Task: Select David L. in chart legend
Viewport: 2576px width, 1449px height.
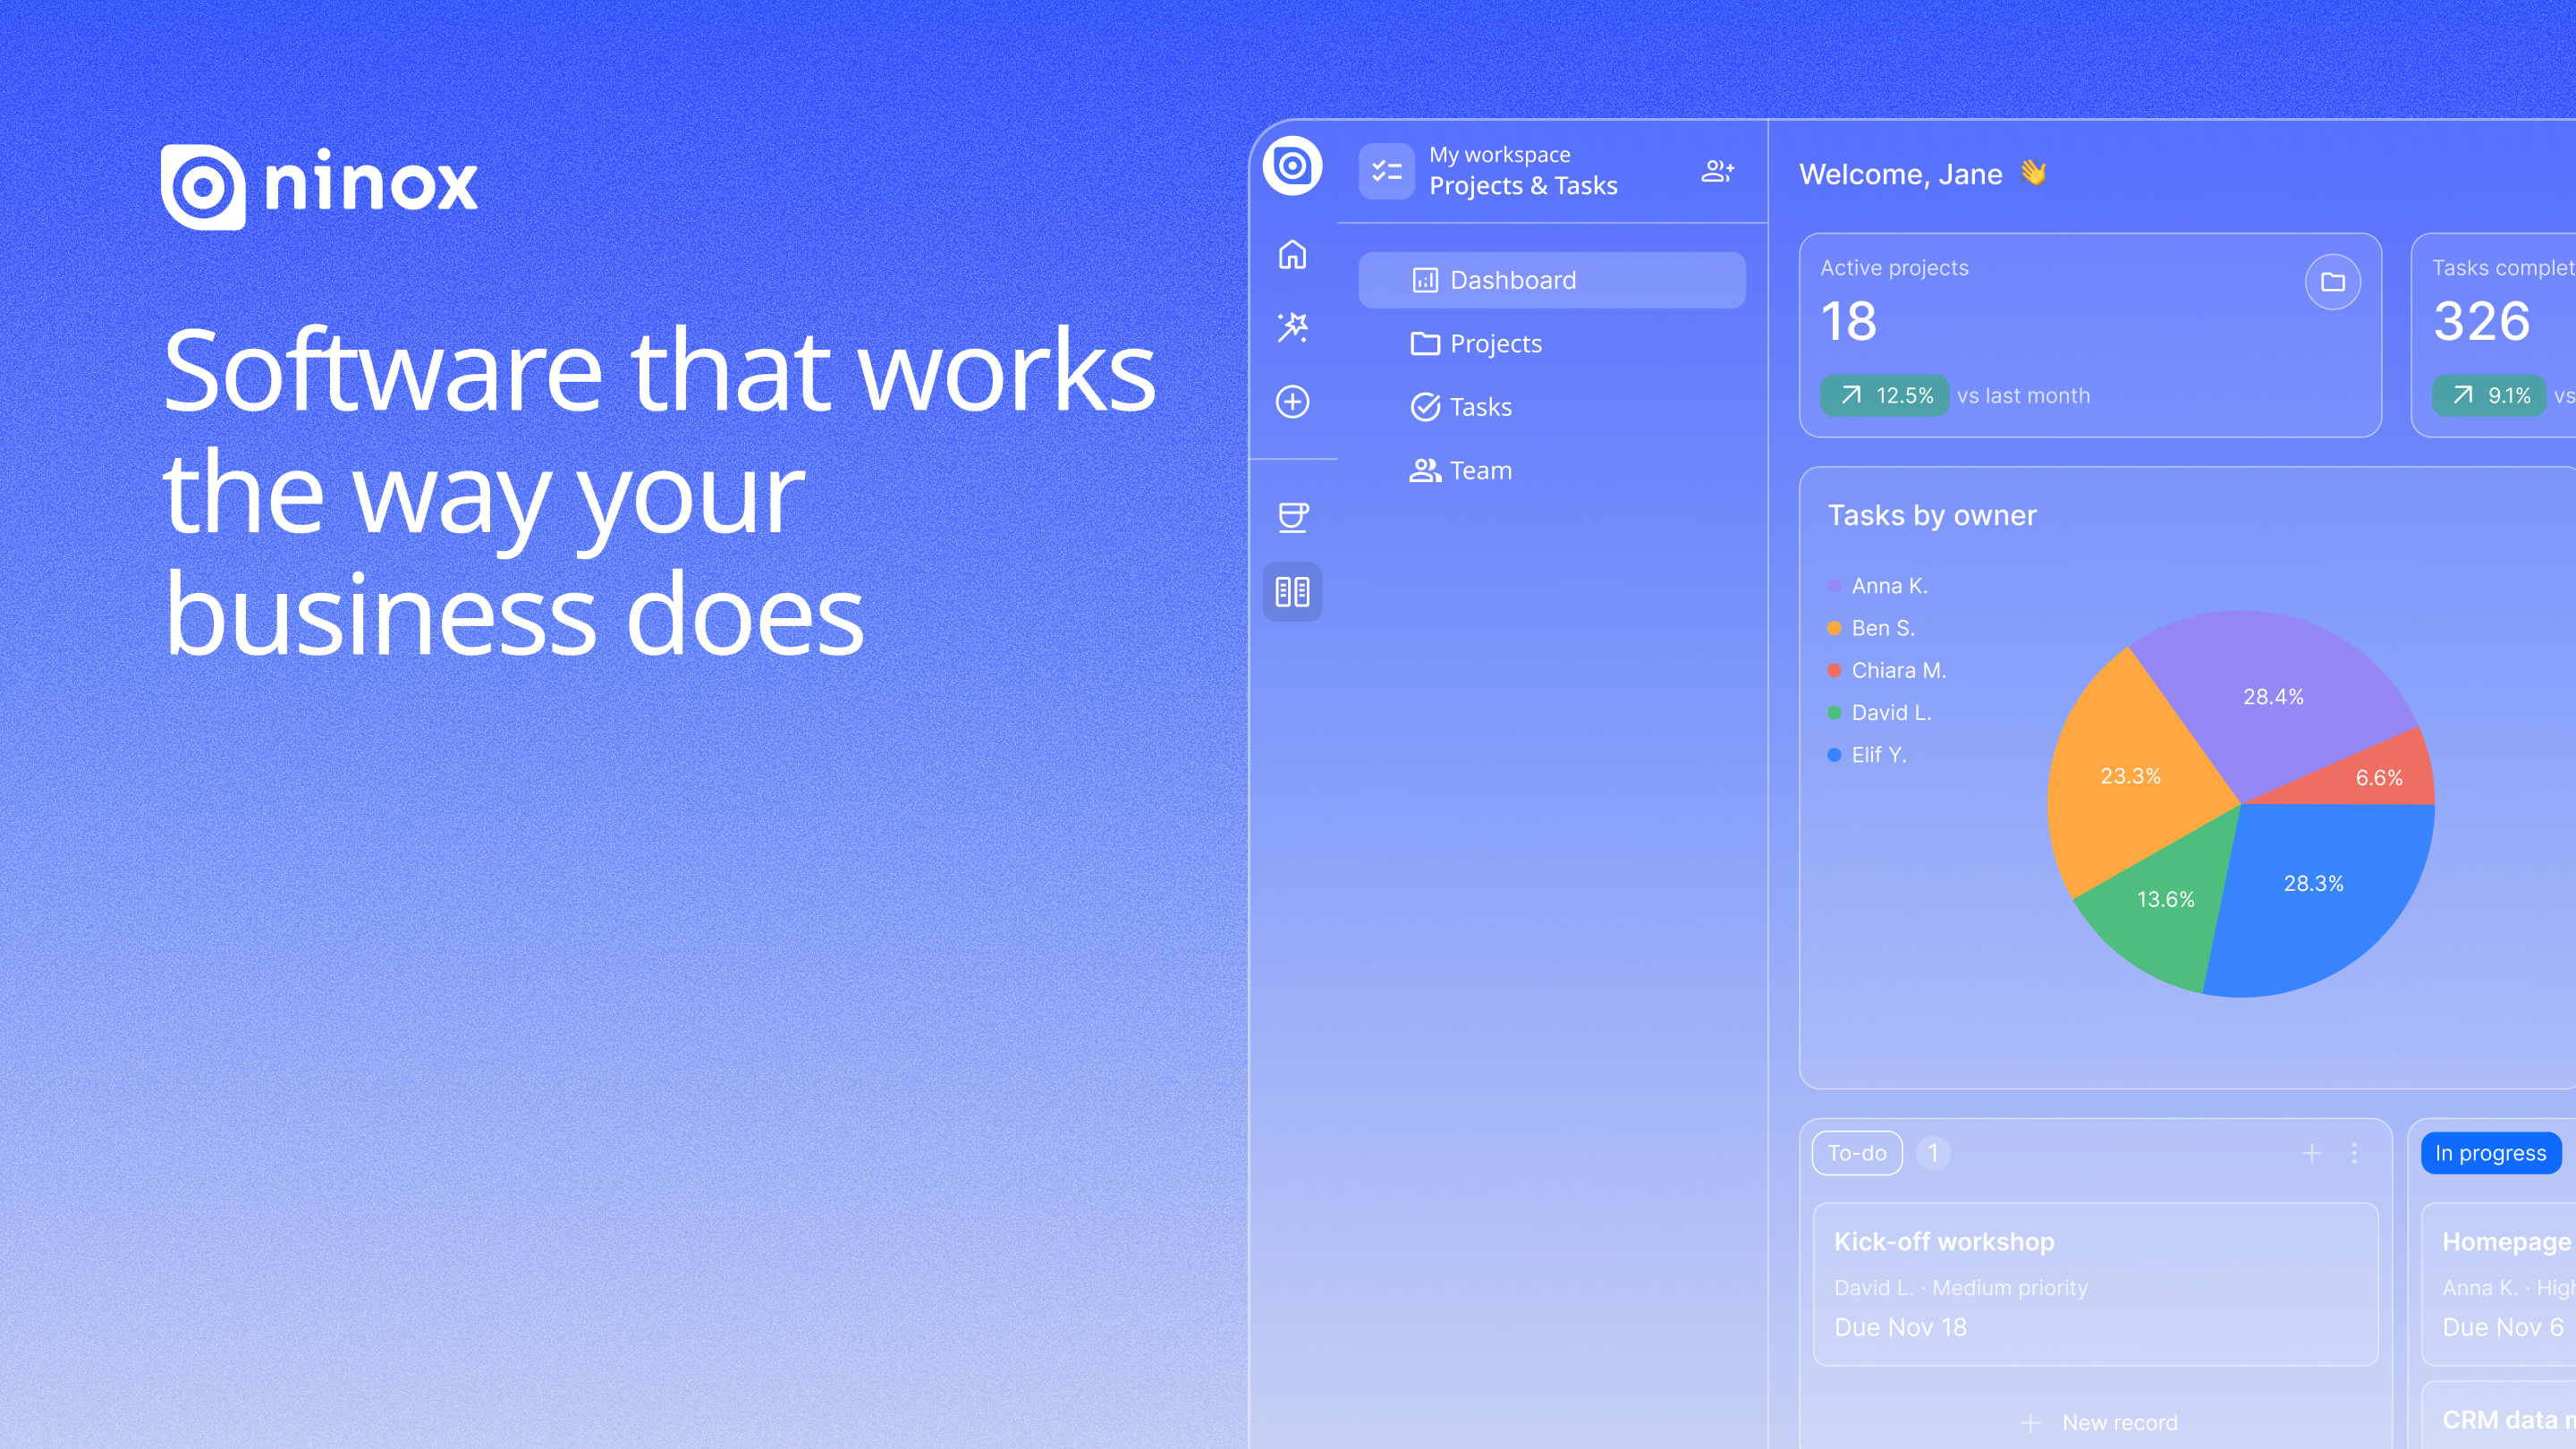Action: [x=1879, y=713]
